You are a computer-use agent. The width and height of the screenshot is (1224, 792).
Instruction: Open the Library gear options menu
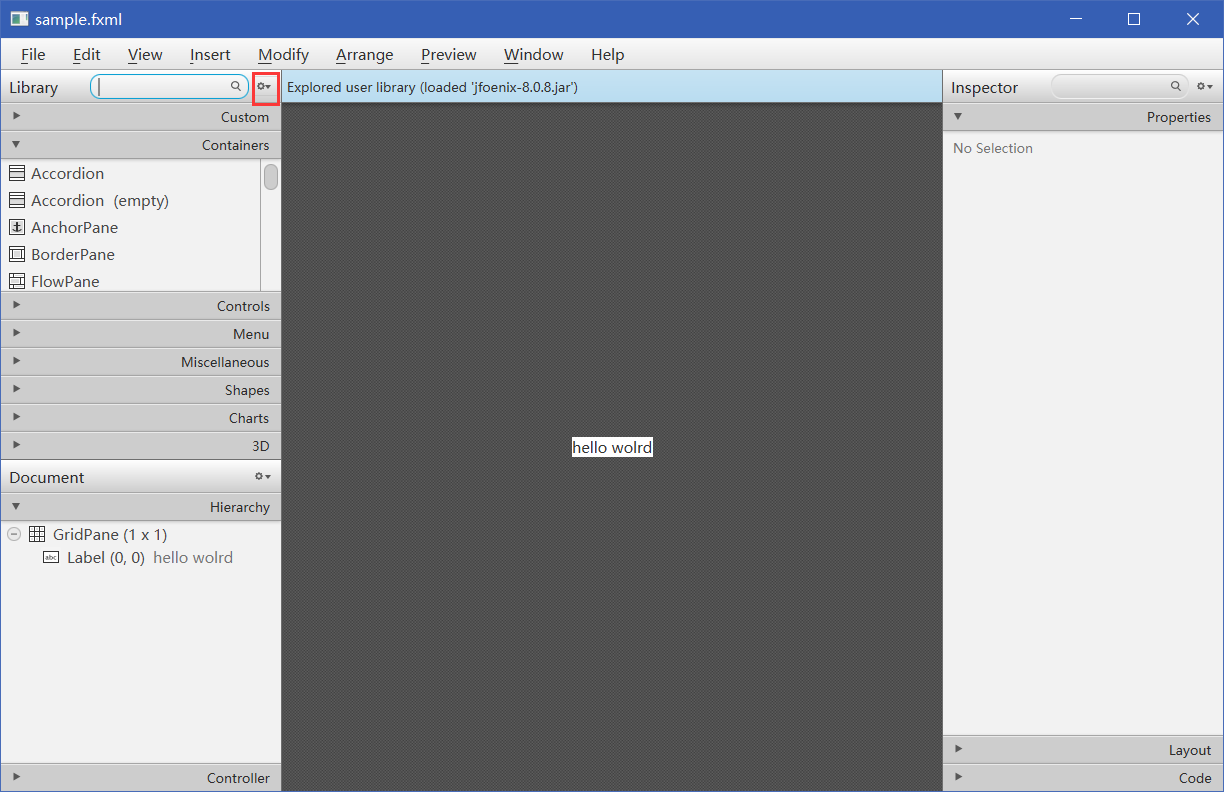pos(264,87)
